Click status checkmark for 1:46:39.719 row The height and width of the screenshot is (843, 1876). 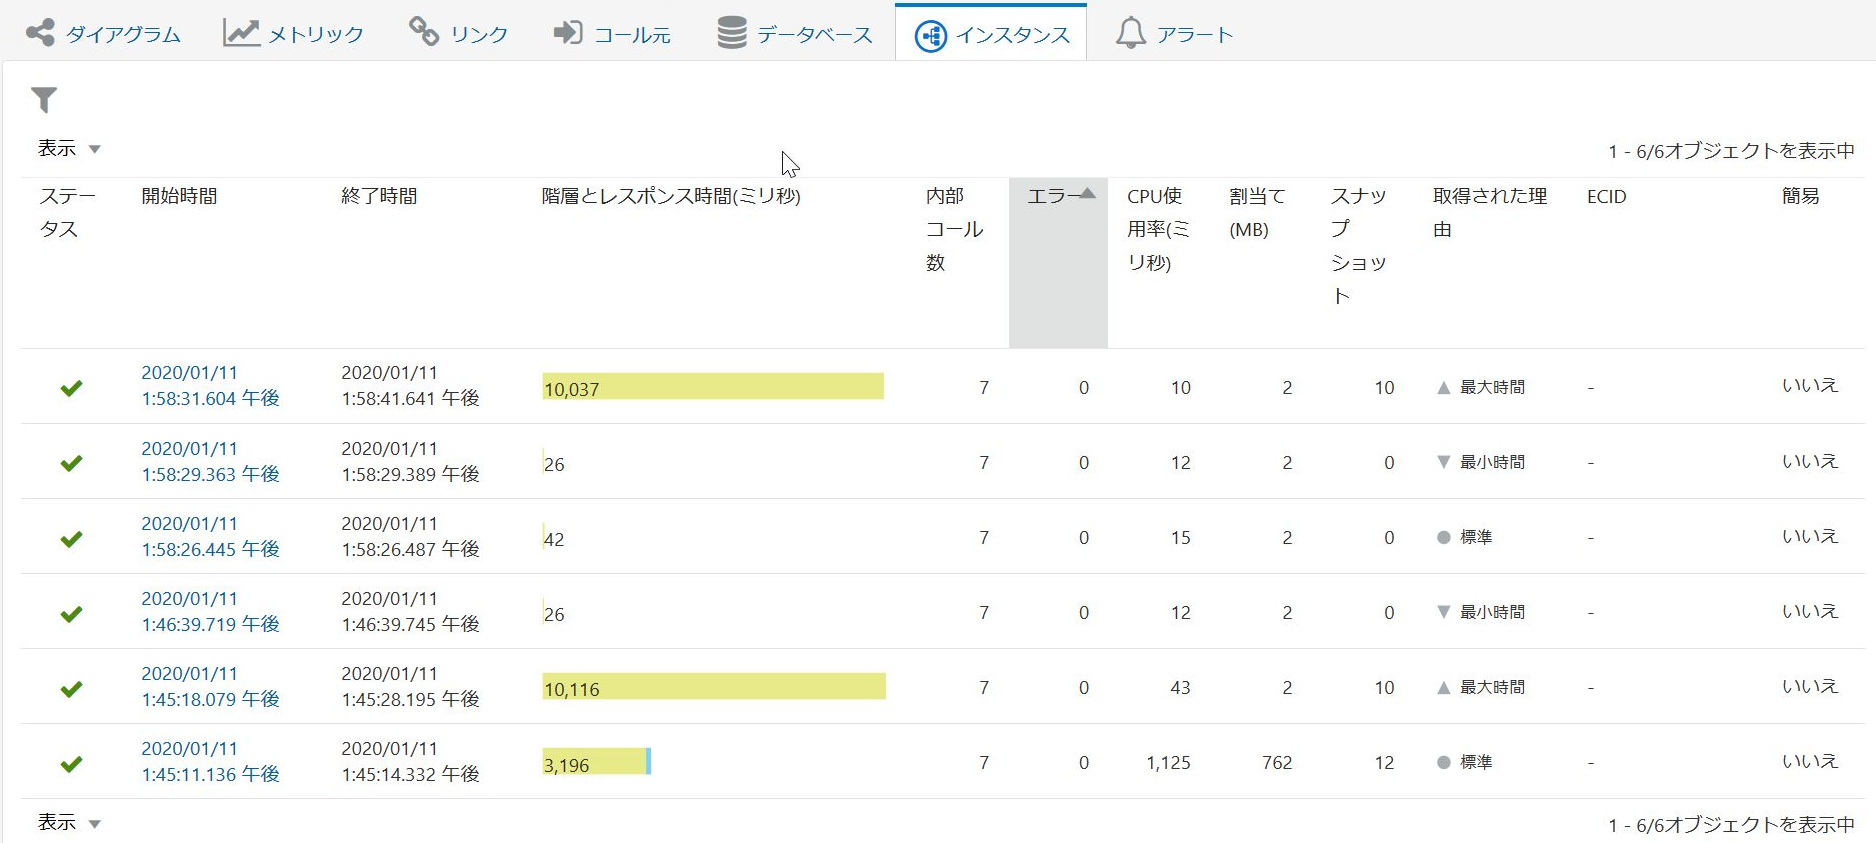click(x=71, y=614)
